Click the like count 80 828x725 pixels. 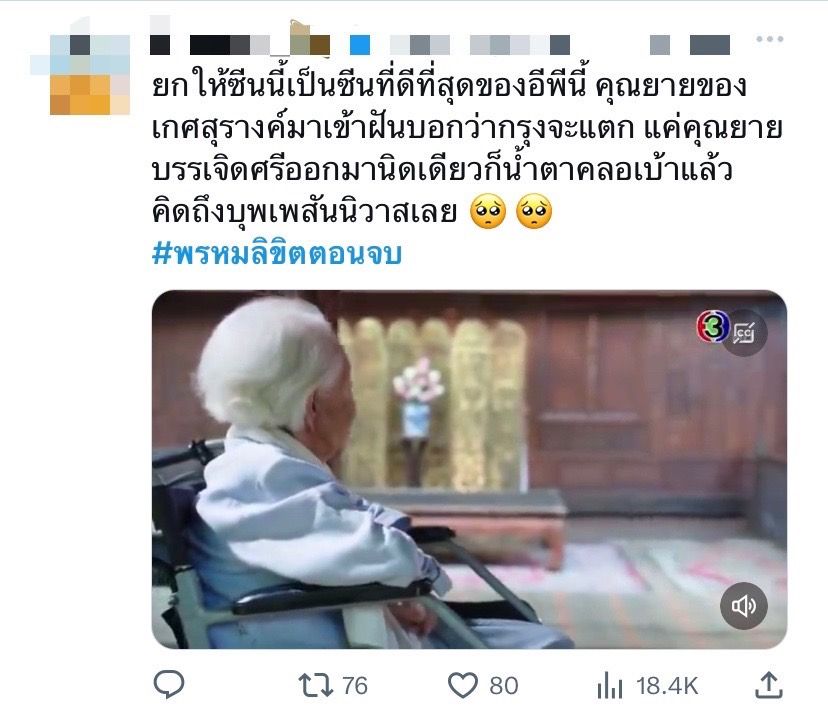tap(504, 685)
